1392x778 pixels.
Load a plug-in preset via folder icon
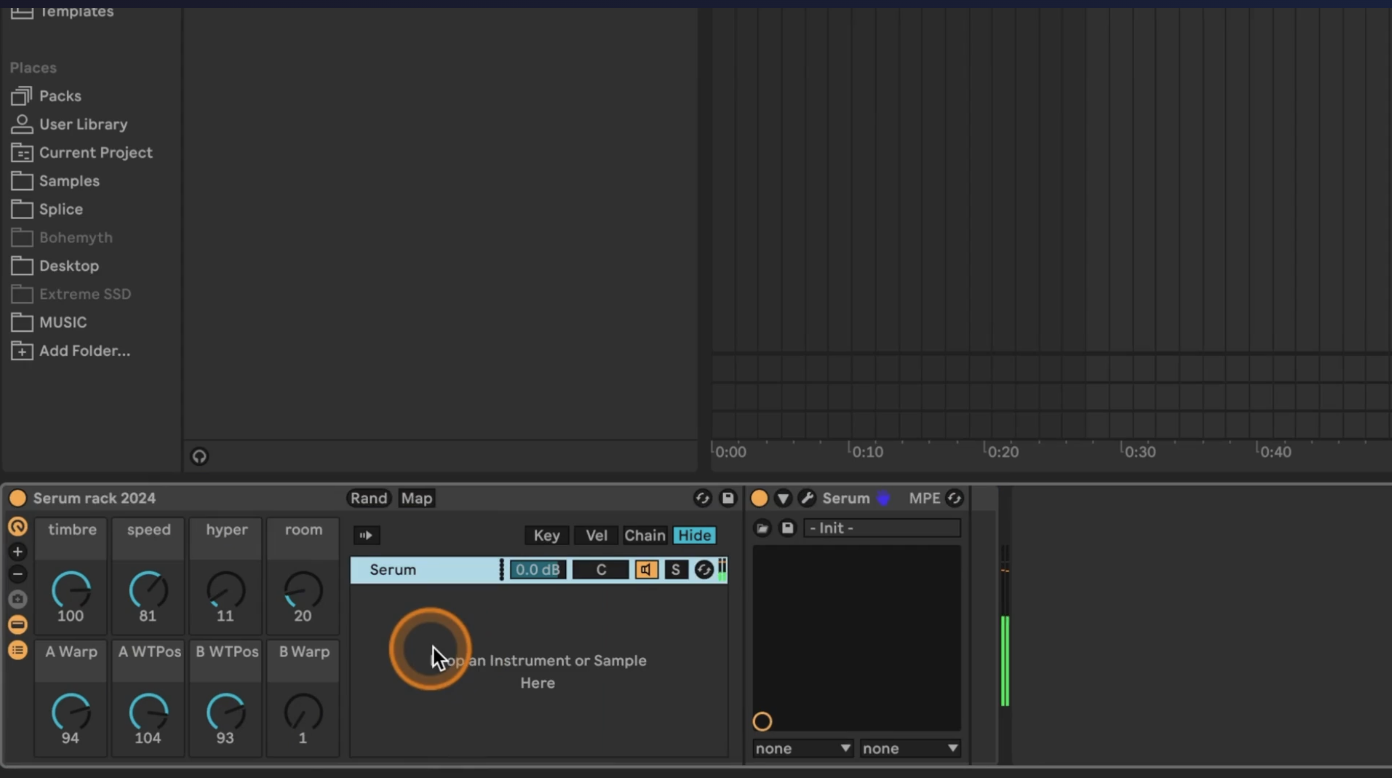pyautogui.click(x=762, y=528)
